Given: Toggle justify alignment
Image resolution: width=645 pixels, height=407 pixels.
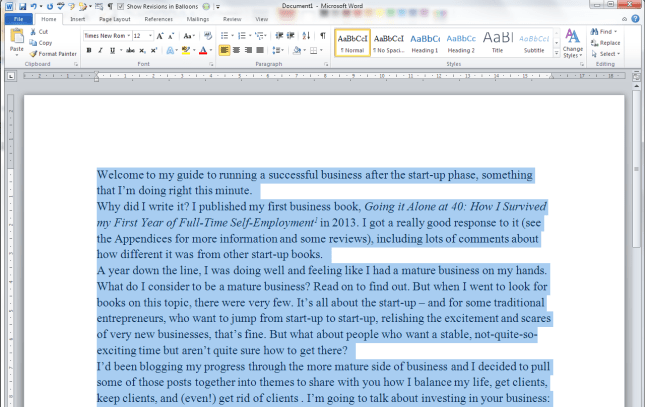Looking at the screenshot, I should tap(260, 51).
